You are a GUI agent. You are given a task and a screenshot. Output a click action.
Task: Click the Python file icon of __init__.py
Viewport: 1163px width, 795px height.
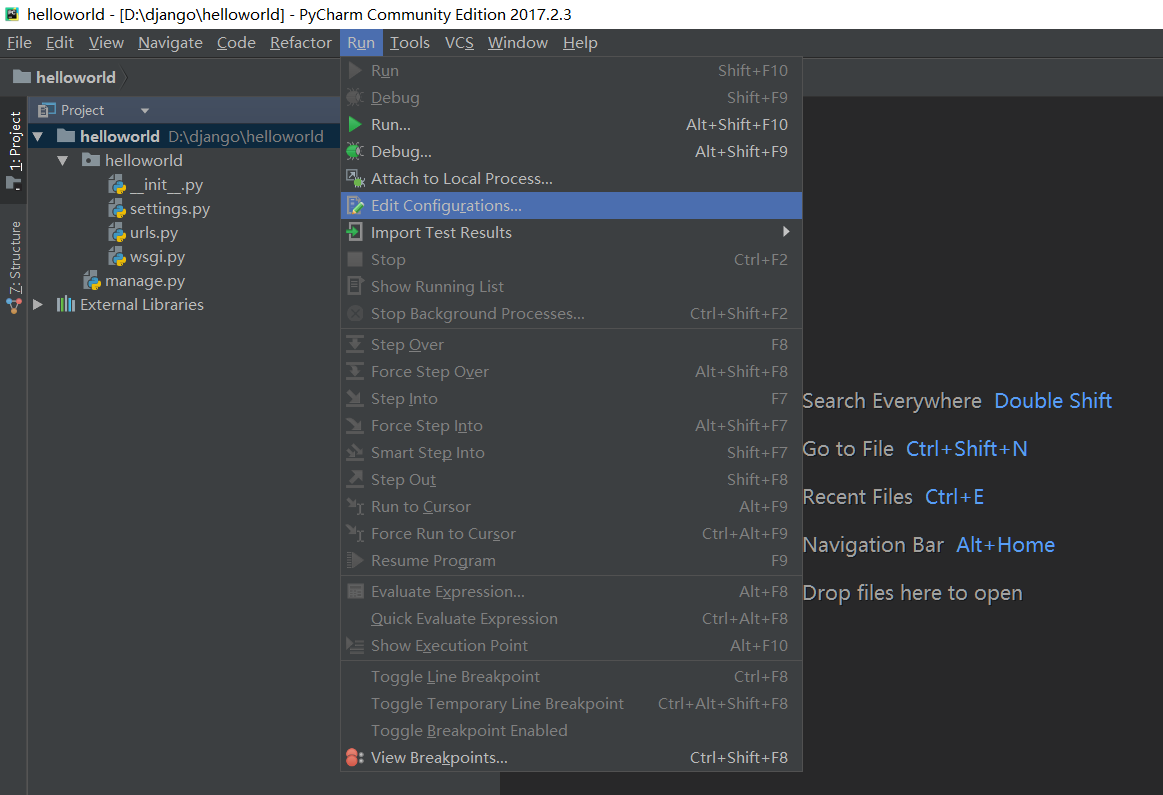(117, 185)
